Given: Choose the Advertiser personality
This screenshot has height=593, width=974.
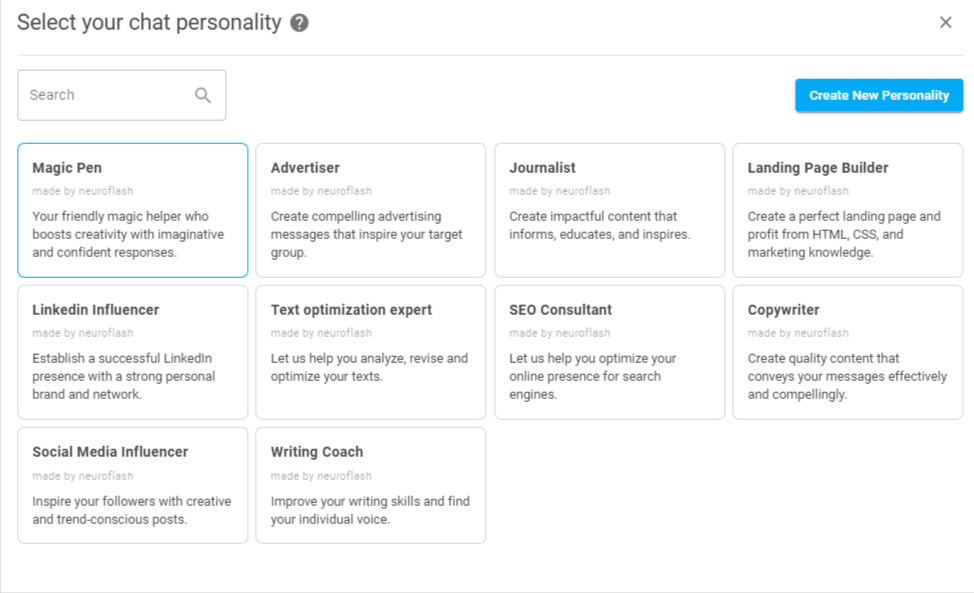Looking at the screenshot, I should click(x=371, y=210).
